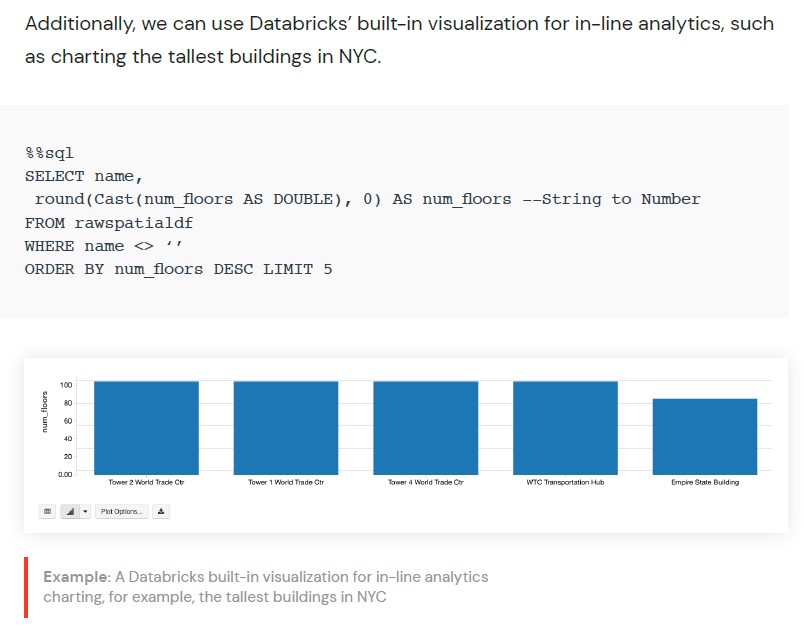
Task: Open Plot Options
Action: point(122,511)
